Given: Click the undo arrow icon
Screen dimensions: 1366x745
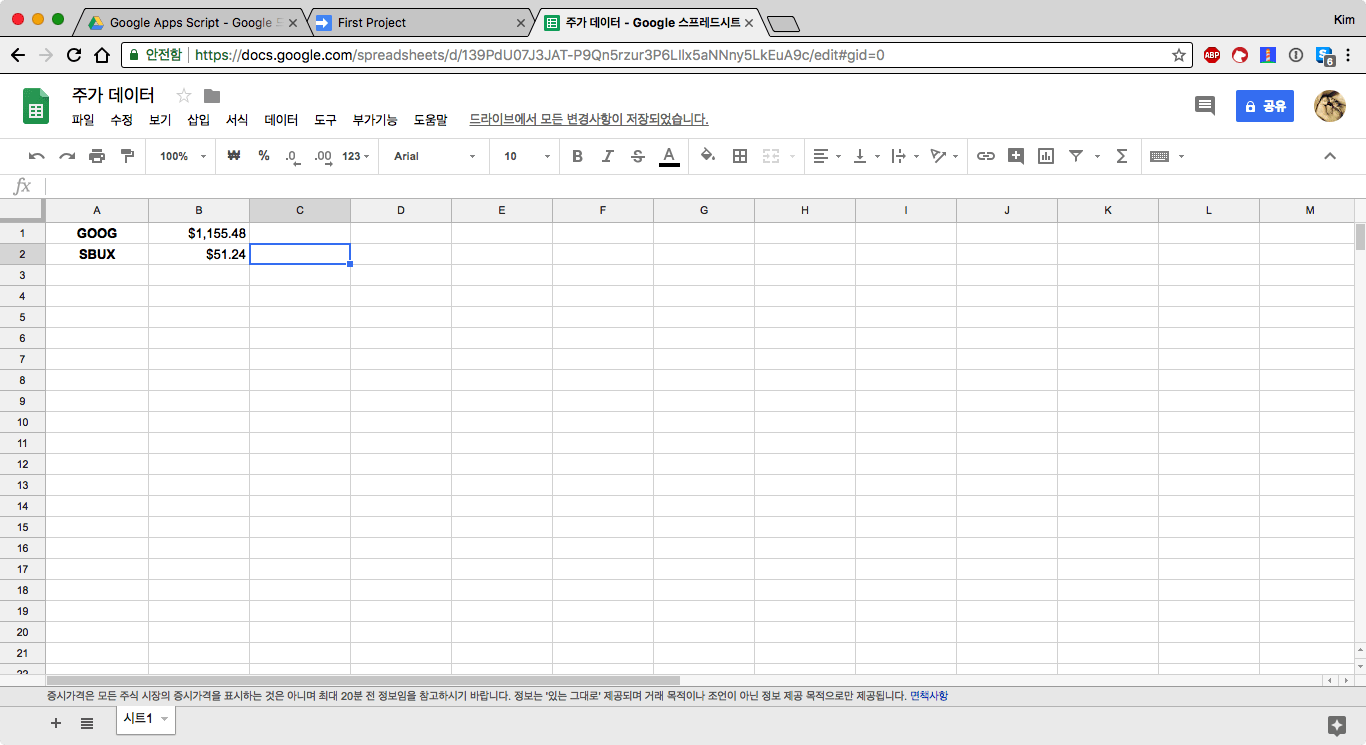Looking at the screenshot, I should [x=37, y=156].
